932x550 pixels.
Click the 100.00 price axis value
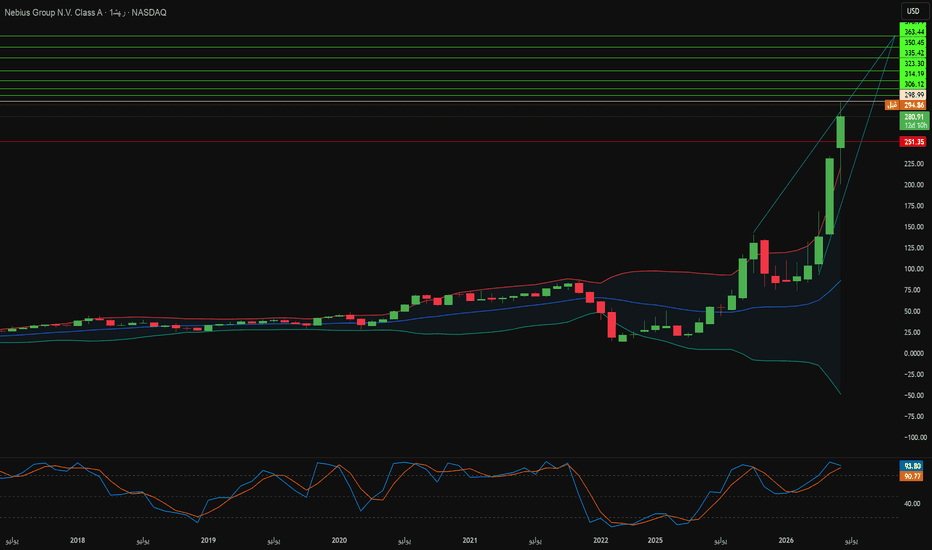914,269
